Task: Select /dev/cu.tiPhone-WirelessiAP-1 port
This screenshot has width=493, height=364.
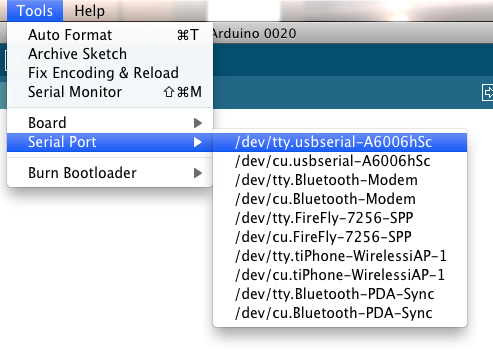Action: click(340, 275)
